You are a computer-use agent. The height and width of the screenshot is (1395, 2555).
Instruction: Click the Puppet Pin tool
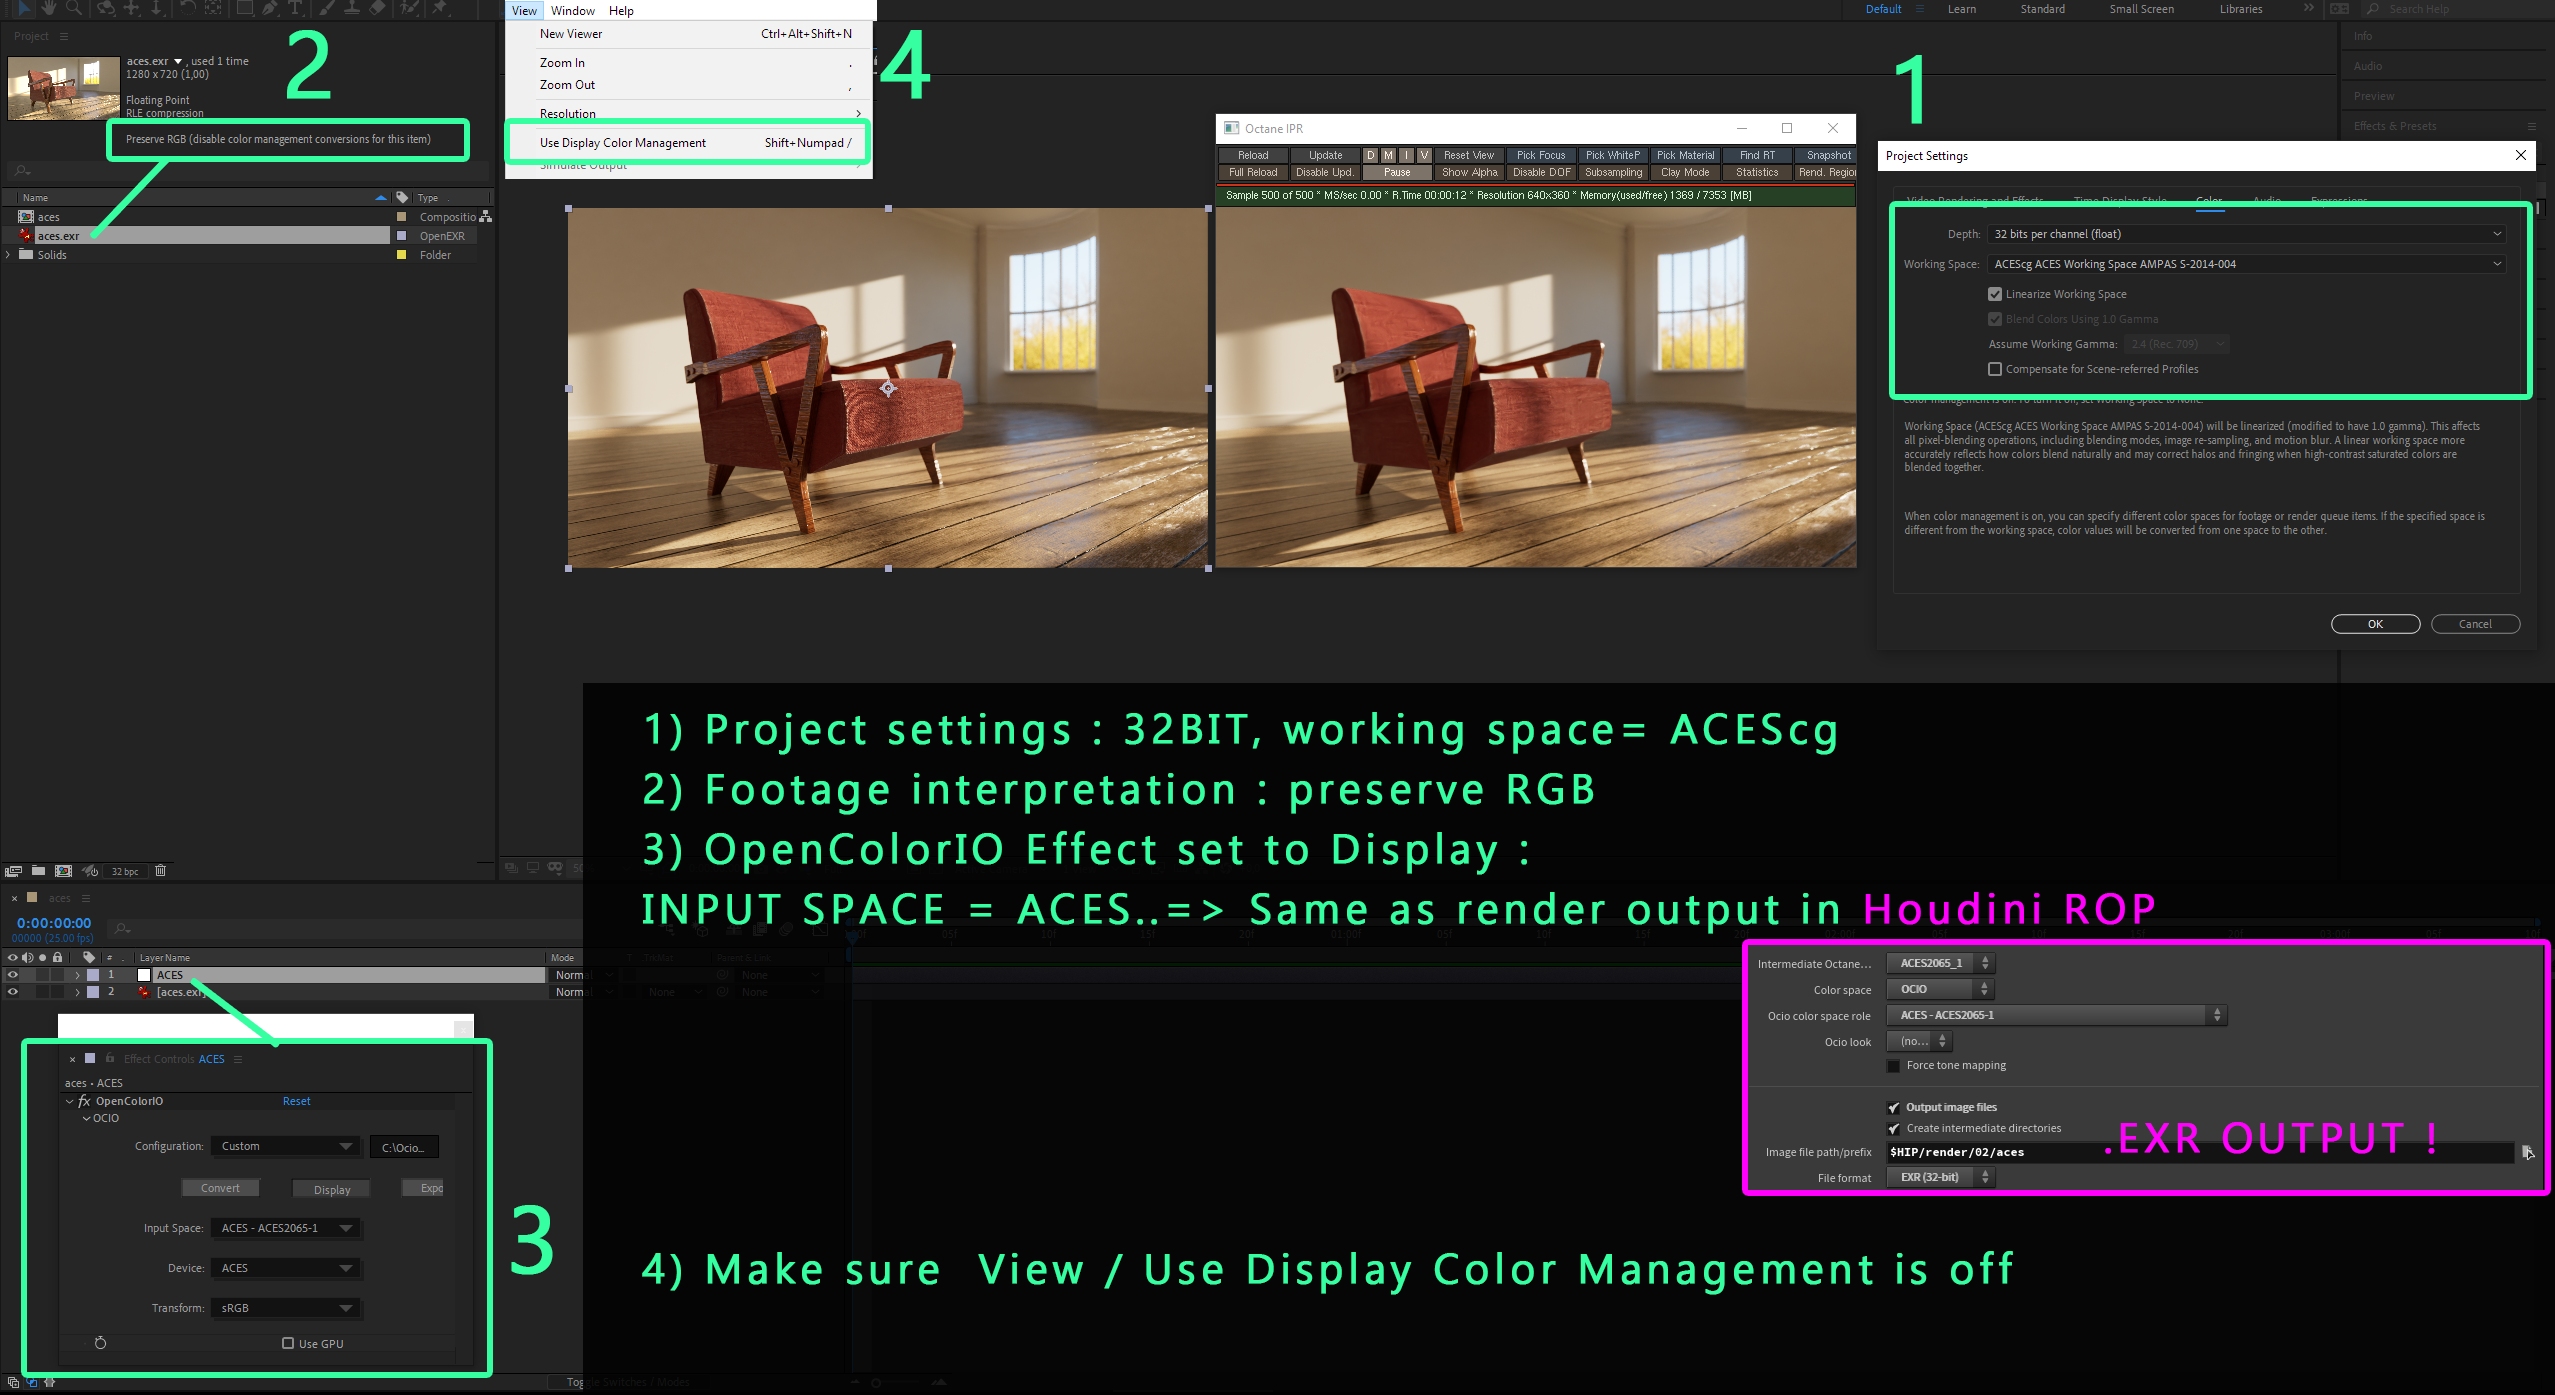tap(439, 8)
